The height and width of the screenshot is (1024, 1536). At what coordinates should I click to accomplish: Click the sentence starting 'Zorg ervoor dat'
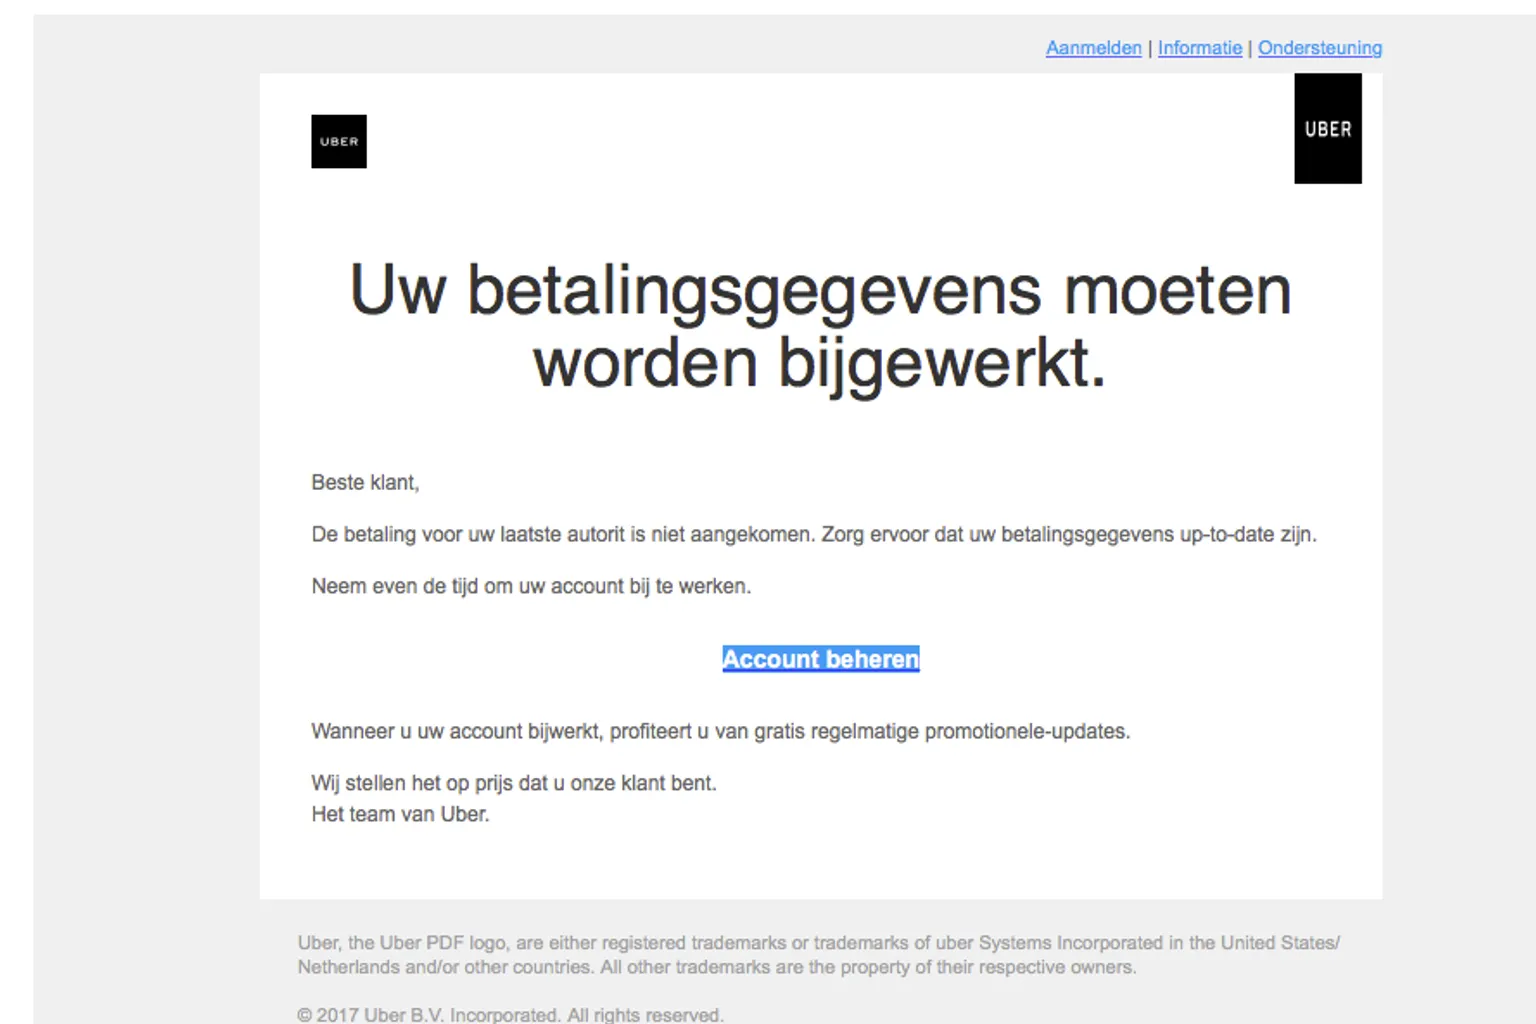pyautogui.click(x=1068, y=534)
